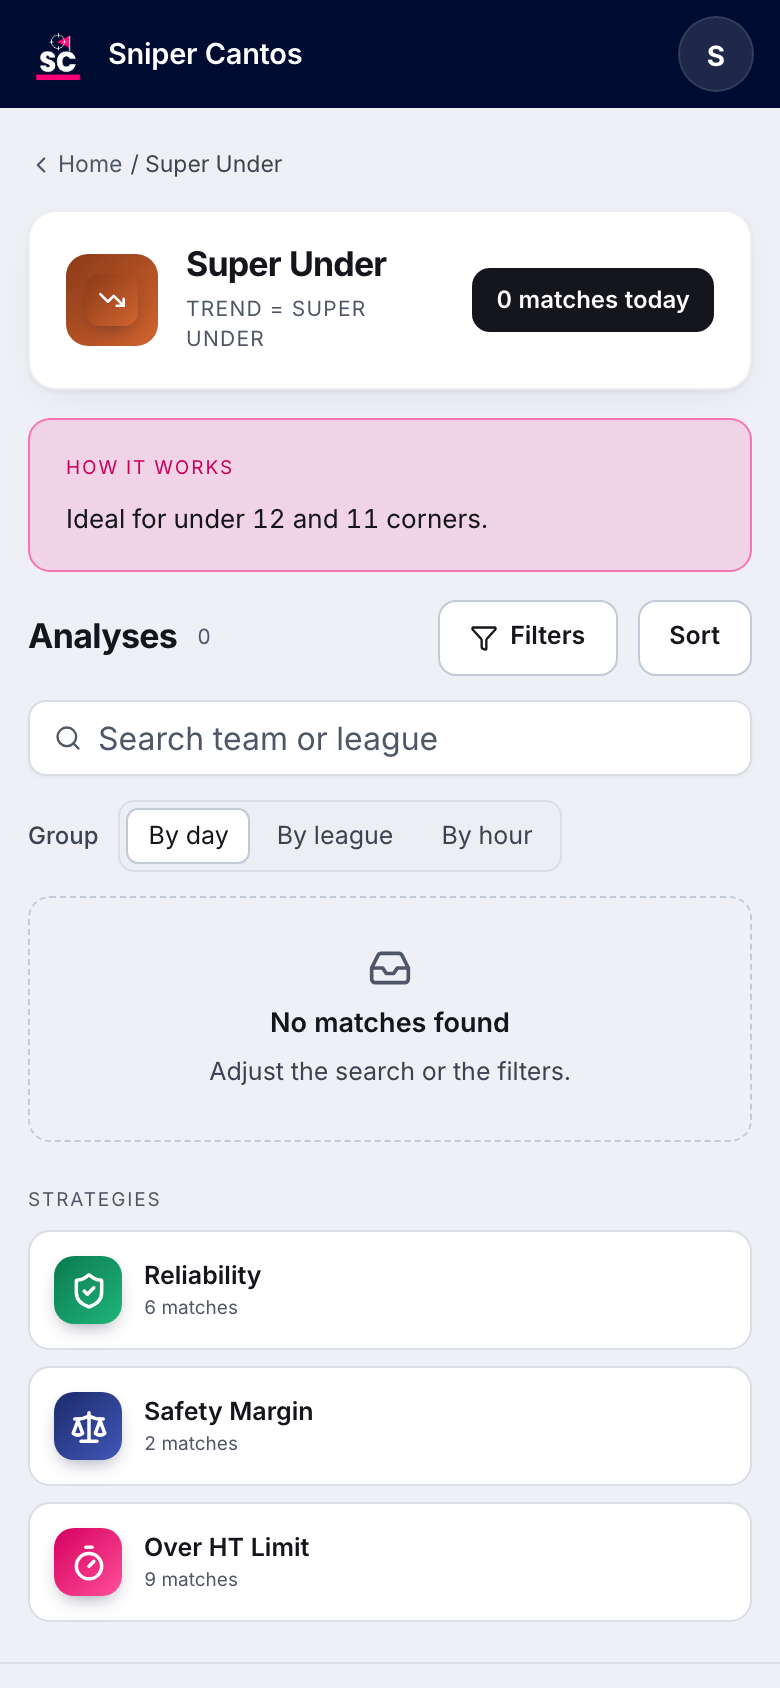Screen dimensions: 780x1688
Task: Open the Sort options
Action: 695,638
